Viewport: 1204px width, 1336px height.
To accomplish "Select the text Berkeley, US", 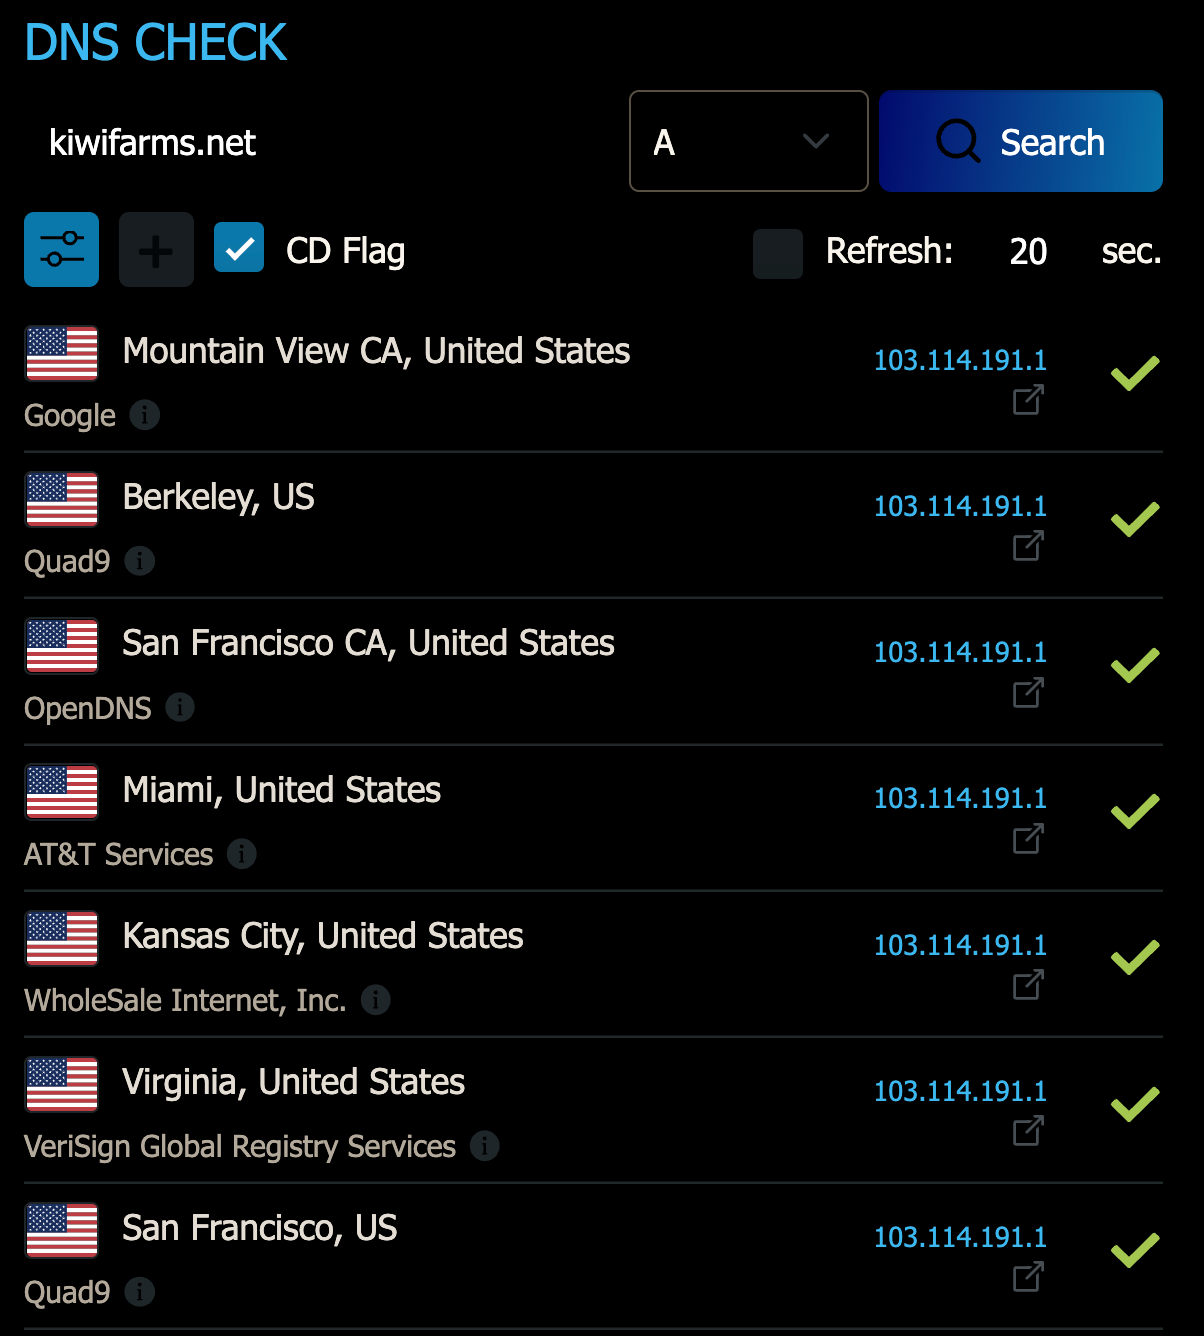I will (218, 497).
